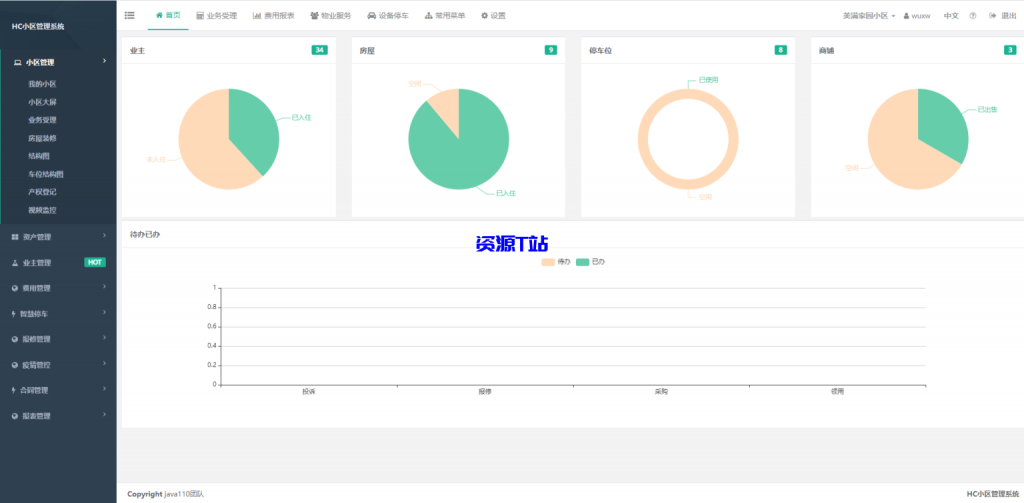Click the user icon beside wuxw
The height and width of the screenshot is (503, 1024).
click(906, 16)
